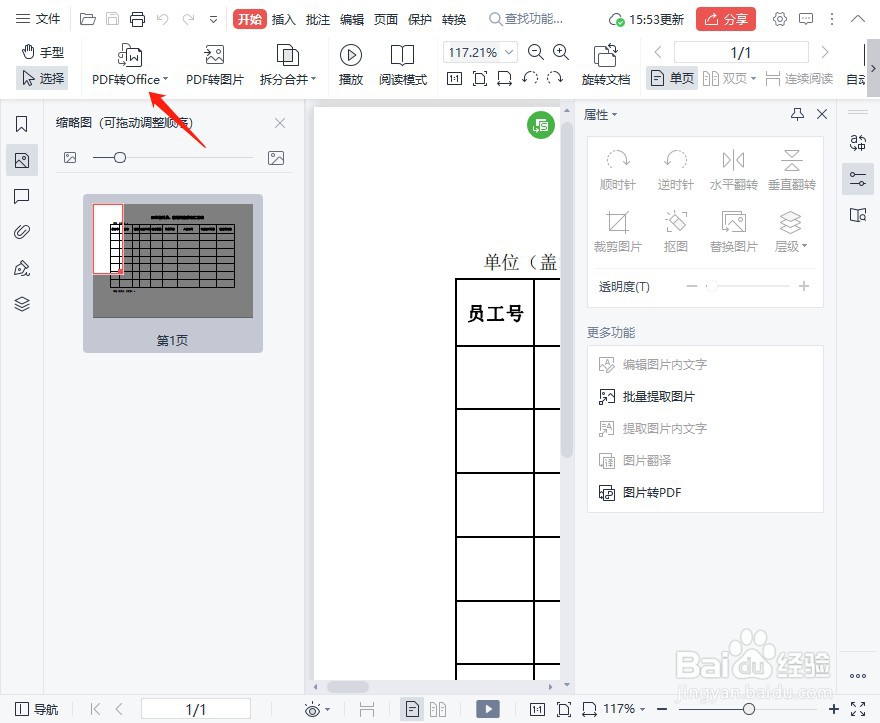Expand the 属性 properties dropdown
The image size is (880, 723).
pos(601,115)
